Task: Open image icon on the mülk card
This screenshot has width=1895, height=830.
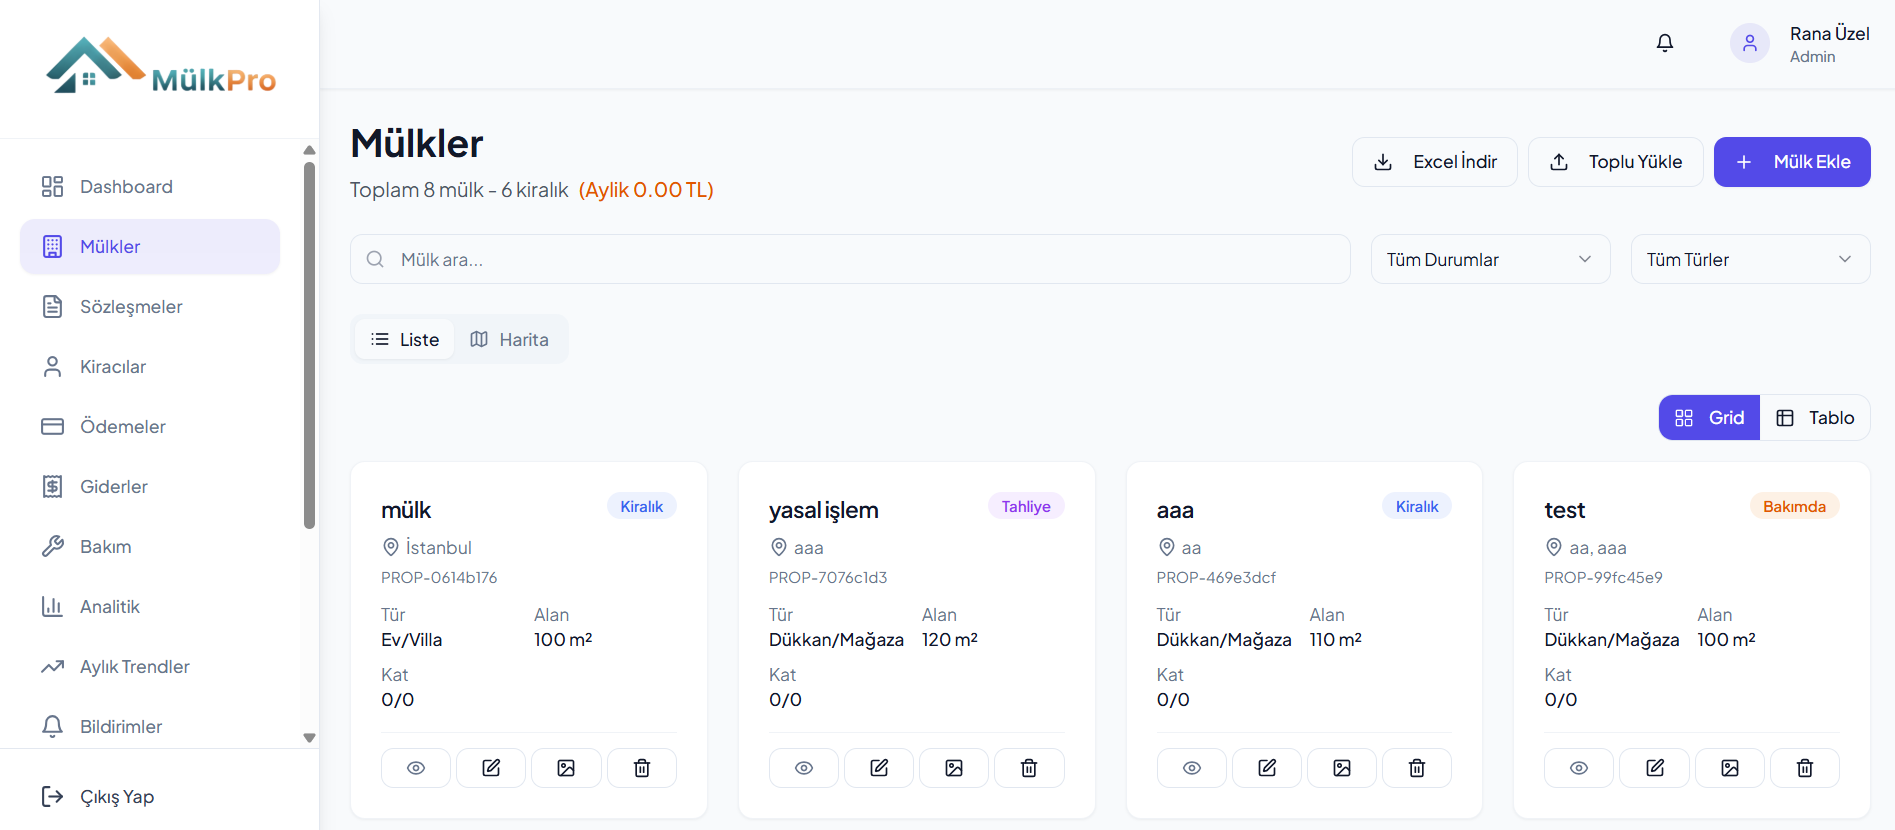Action: click(x=566, y=768)
